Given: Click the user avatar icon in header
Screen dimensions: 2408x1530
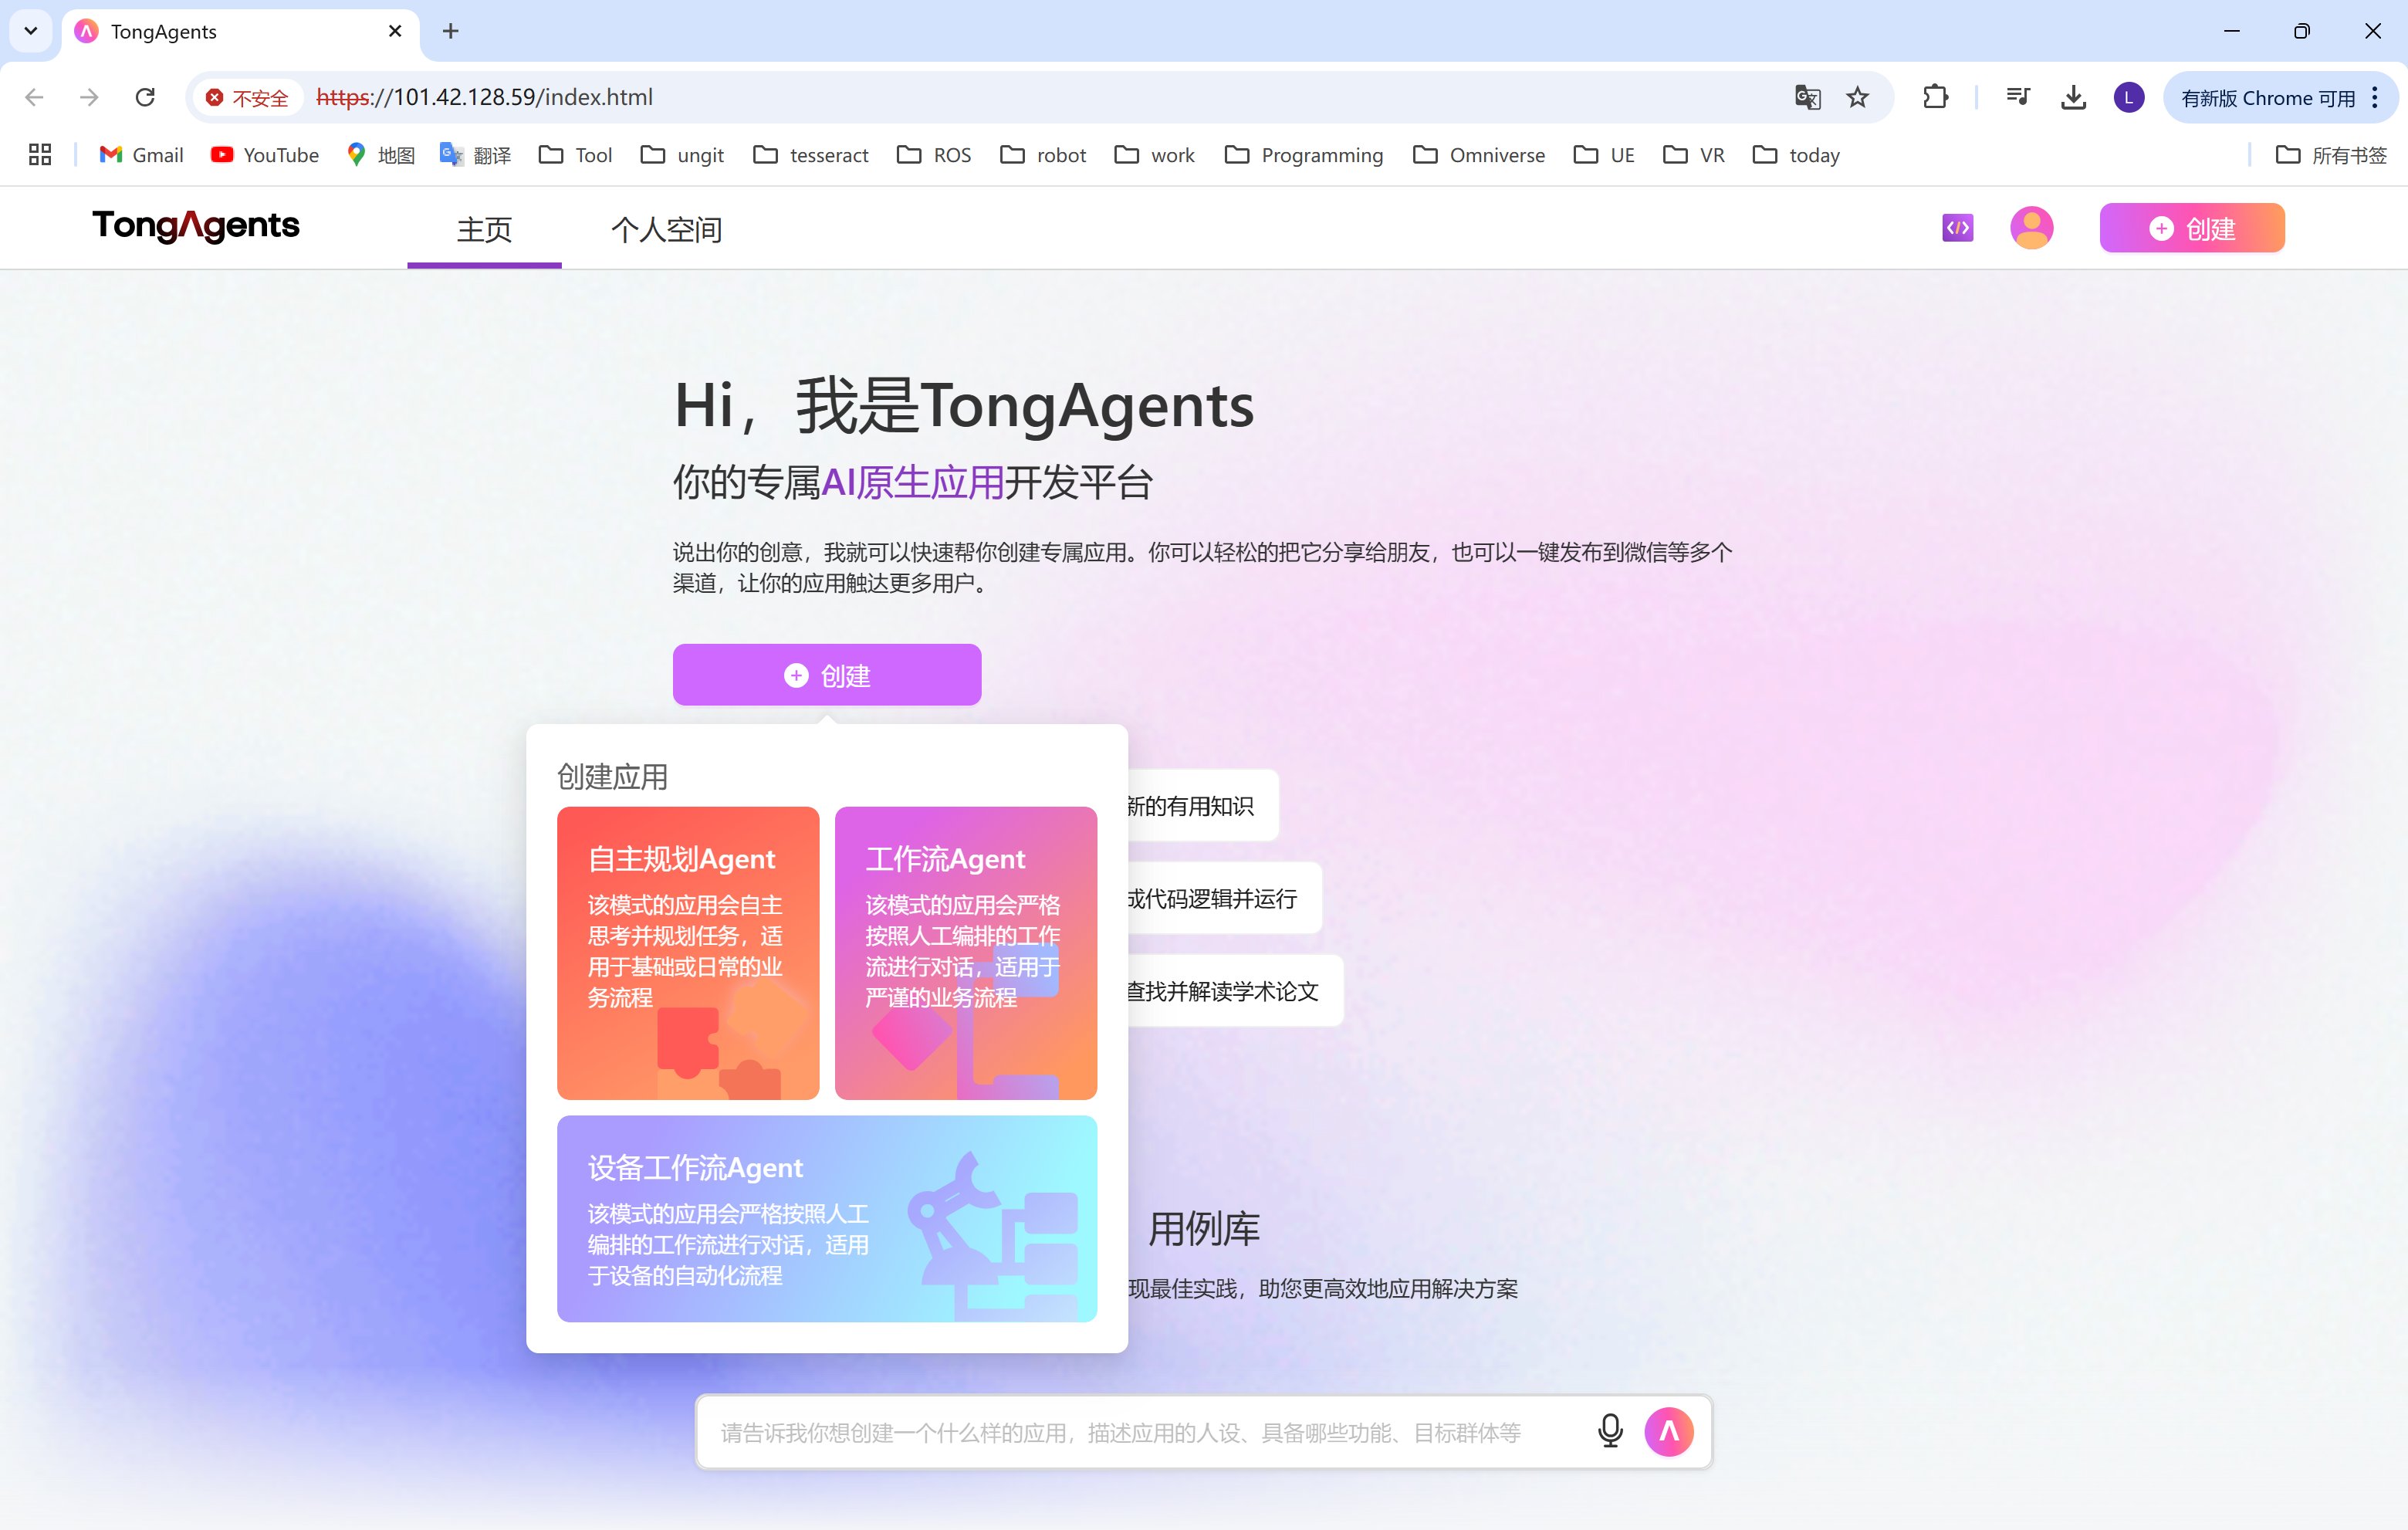Looking at the screenshot, I should point(2031,228).
